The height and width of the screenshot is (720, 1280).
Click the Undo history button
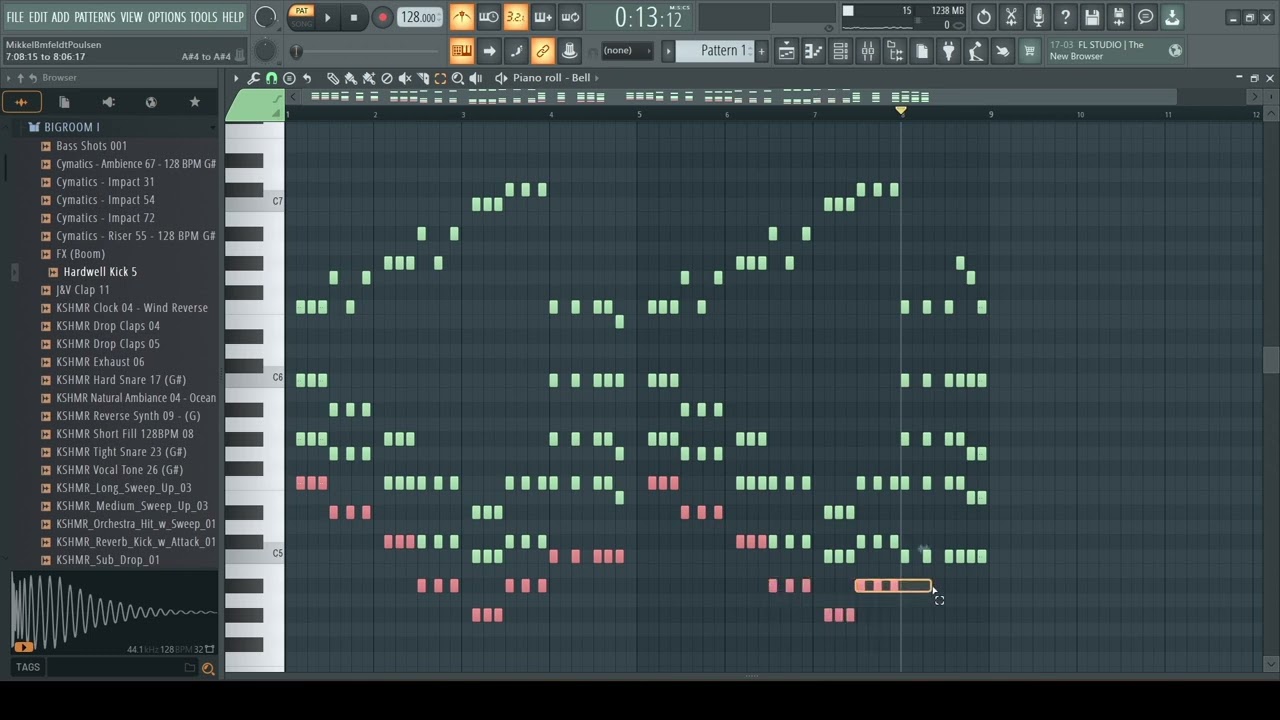[984, 17]
